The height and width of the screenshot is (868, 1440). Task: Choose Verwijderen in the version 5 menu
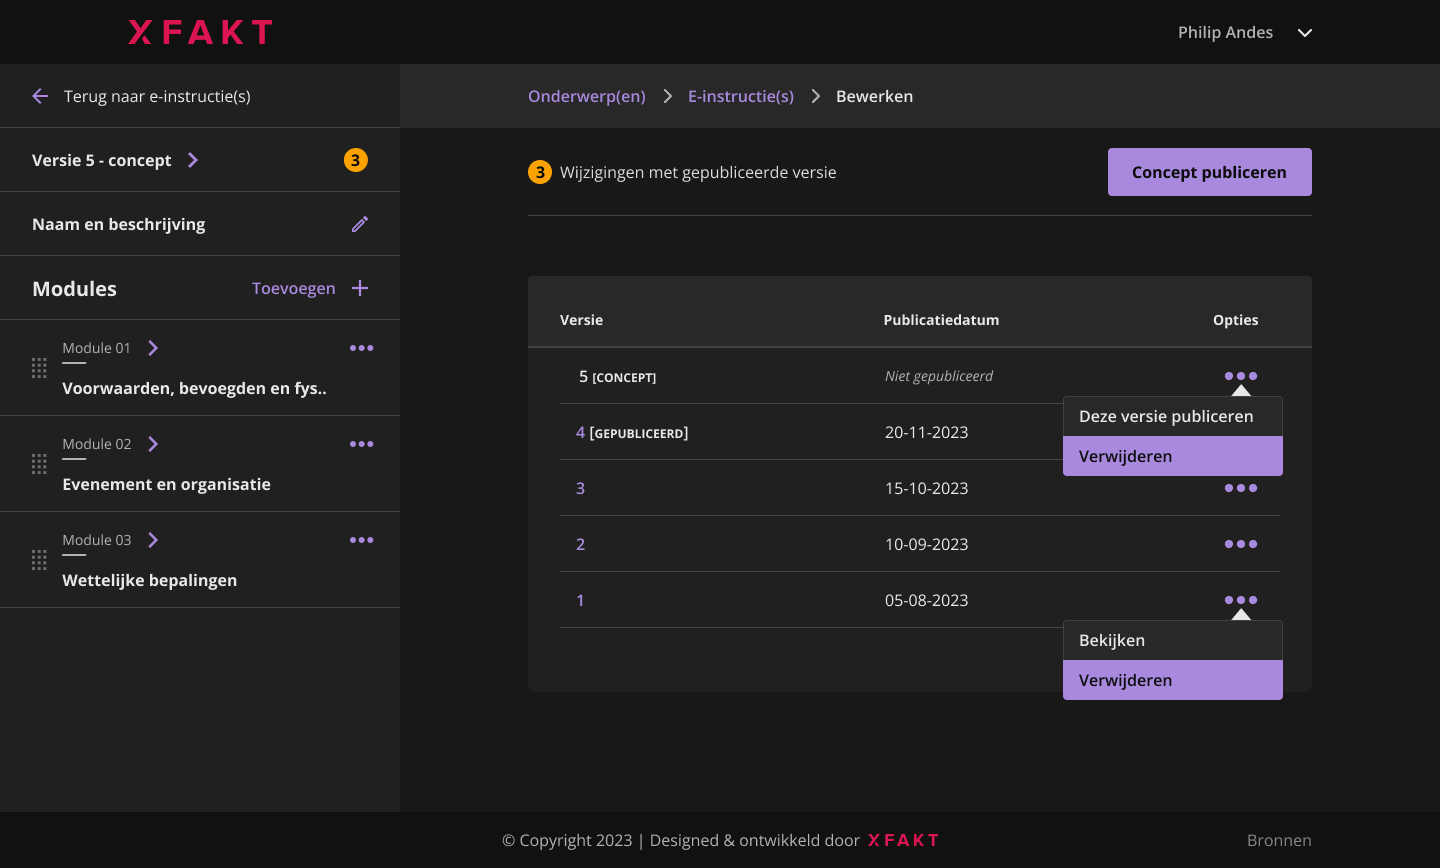[1172, 456]
